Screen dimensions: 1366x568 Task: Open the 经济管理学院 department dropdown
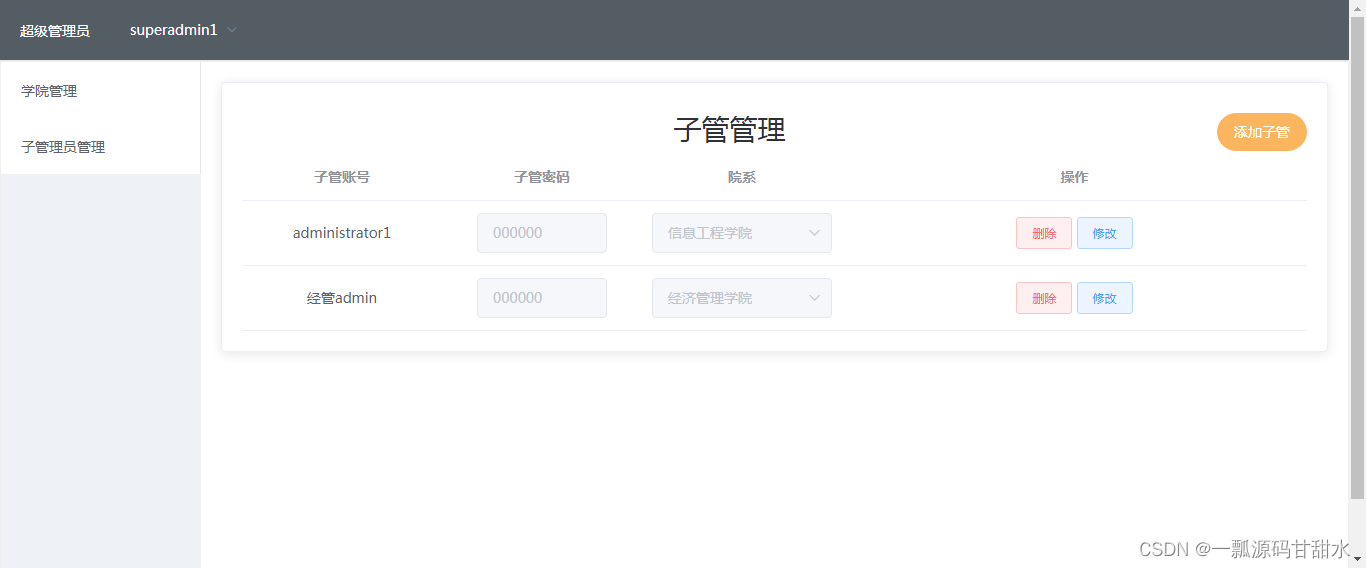(x=742, y=298)
